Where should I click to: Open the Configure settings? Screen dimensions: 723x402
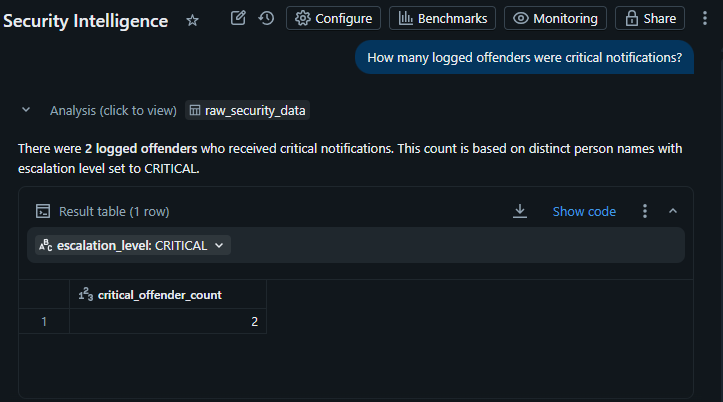point(333,18)
